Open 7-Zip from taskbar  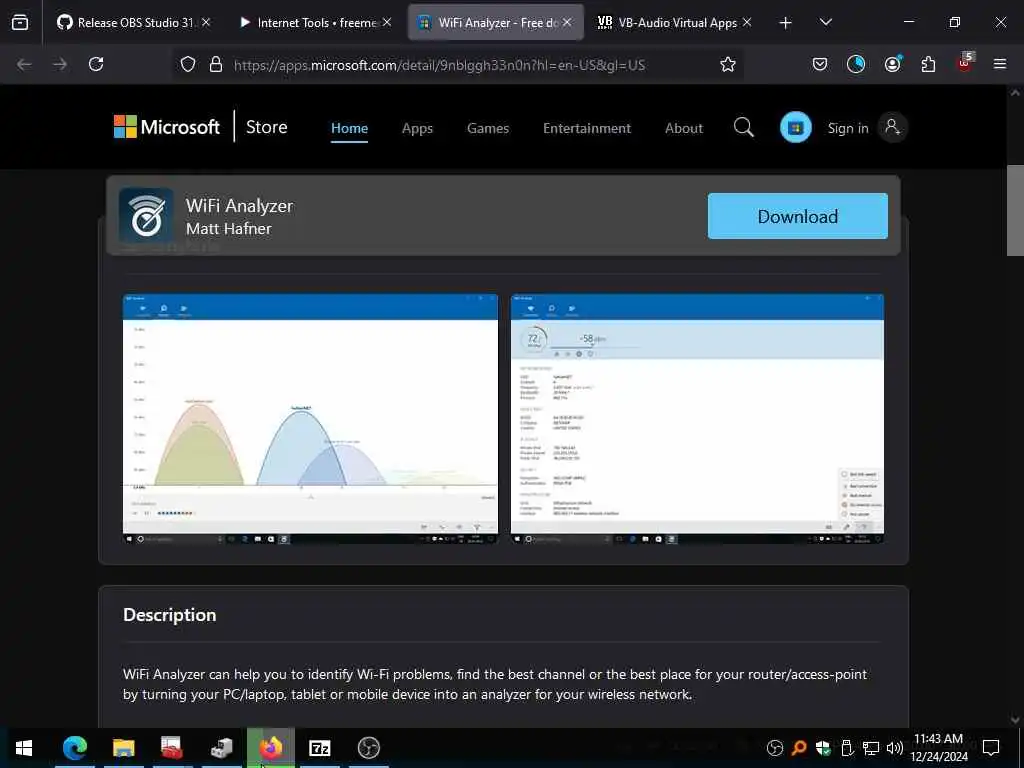319,748
